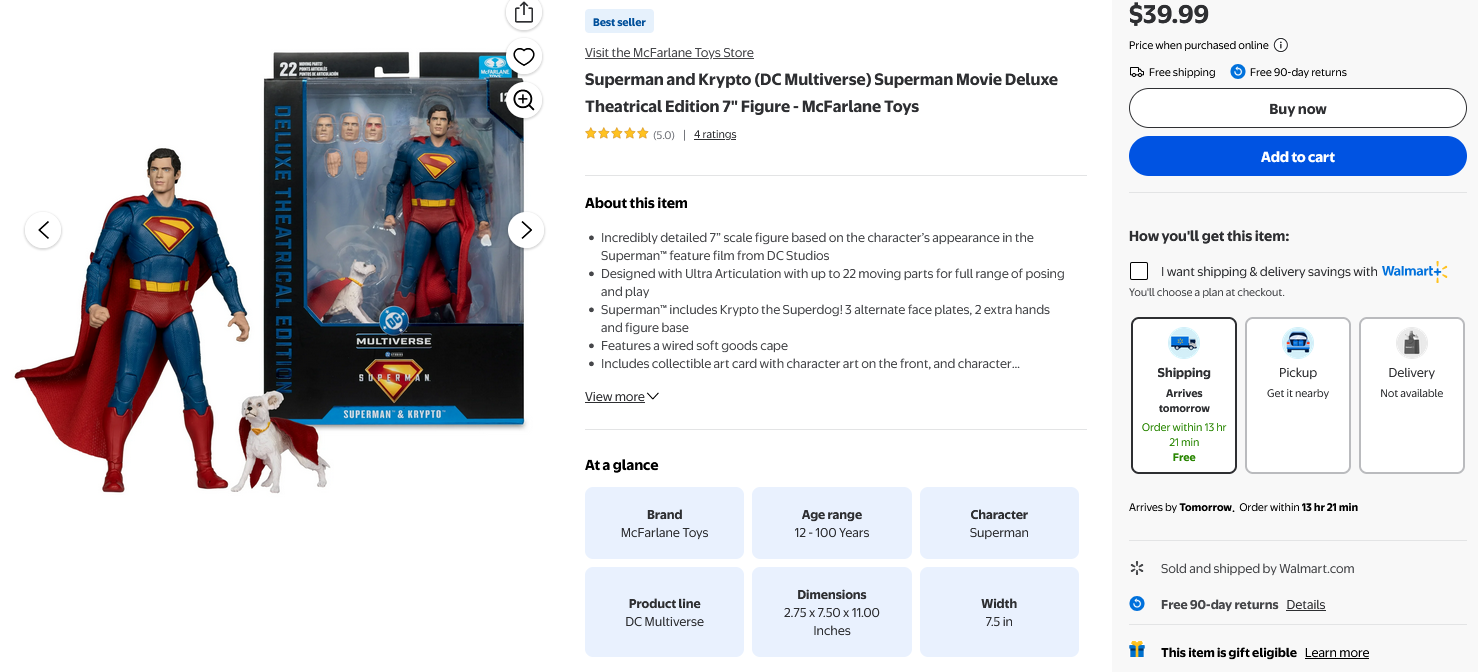Open the 4 ratings link
This screenshot has width=1478, height=672.
tap(715, 135)
